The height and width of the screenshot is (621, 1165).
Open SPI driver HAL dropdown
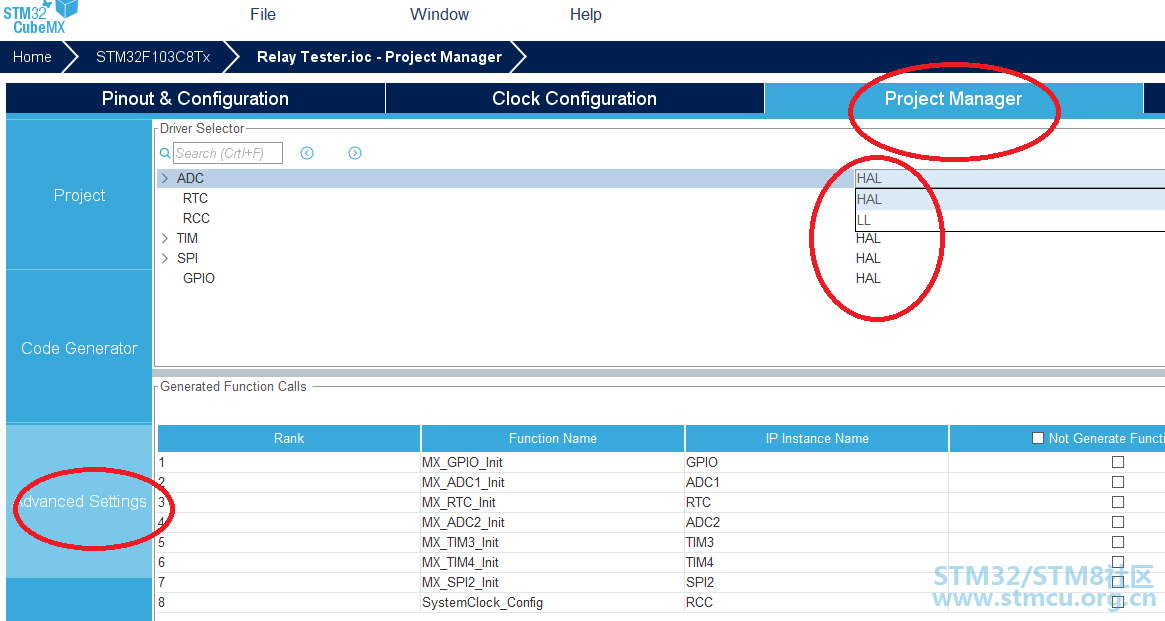(868, 259)
